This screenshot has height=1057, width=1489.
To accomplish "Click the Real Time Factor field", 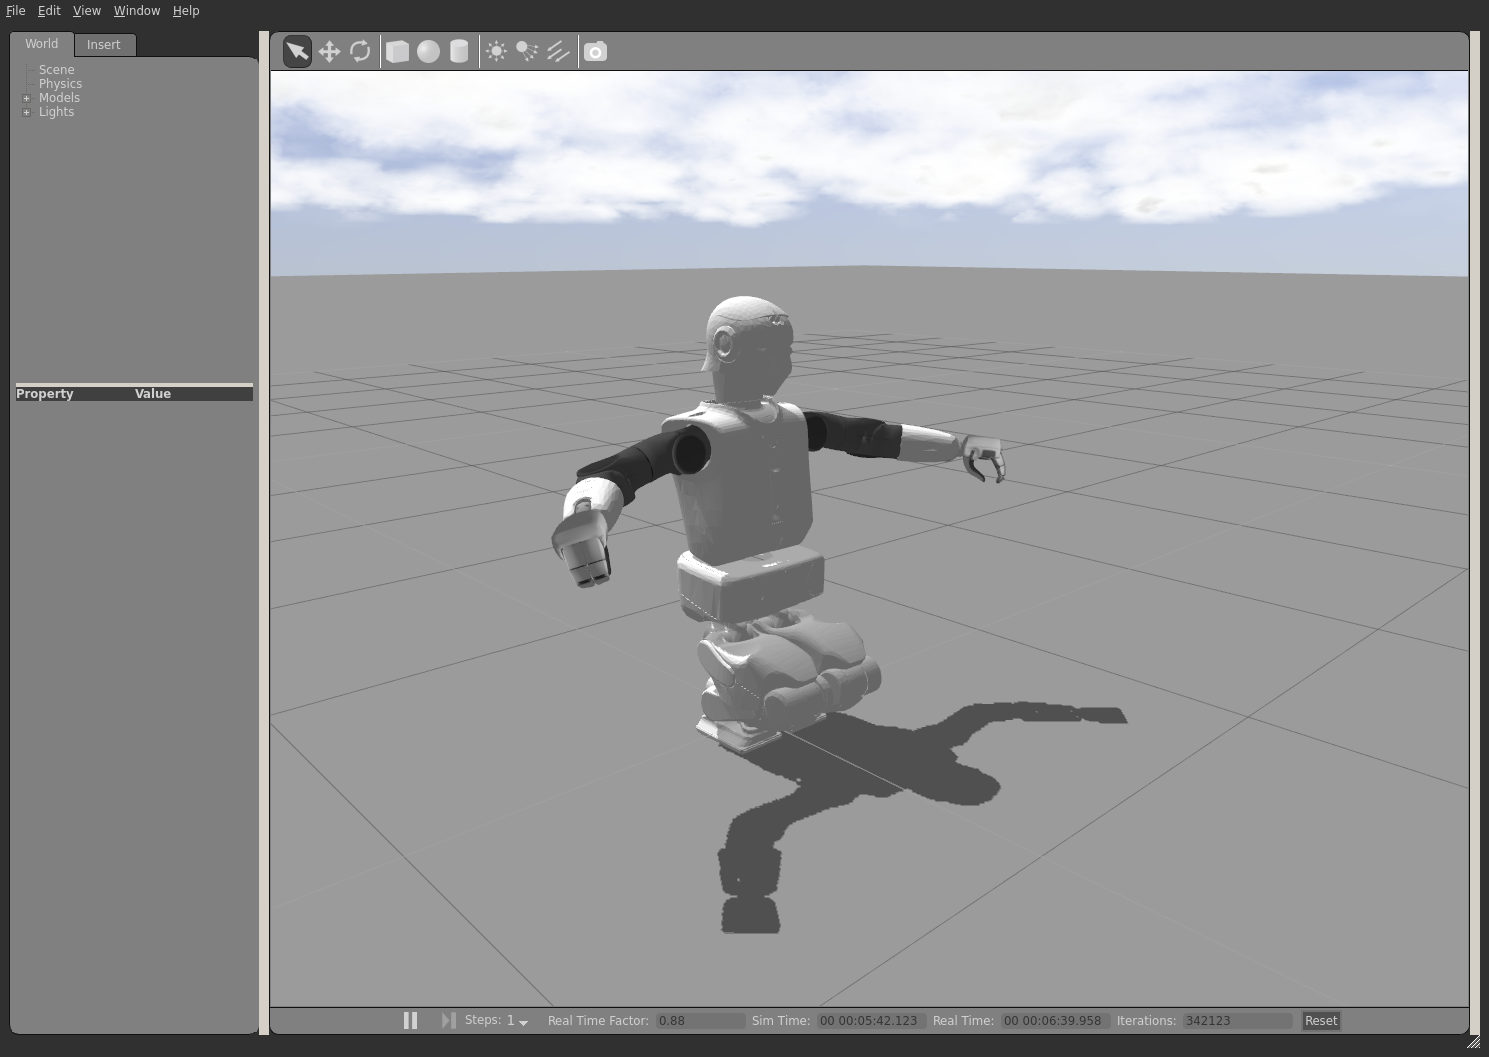I will click(699, 1021).
